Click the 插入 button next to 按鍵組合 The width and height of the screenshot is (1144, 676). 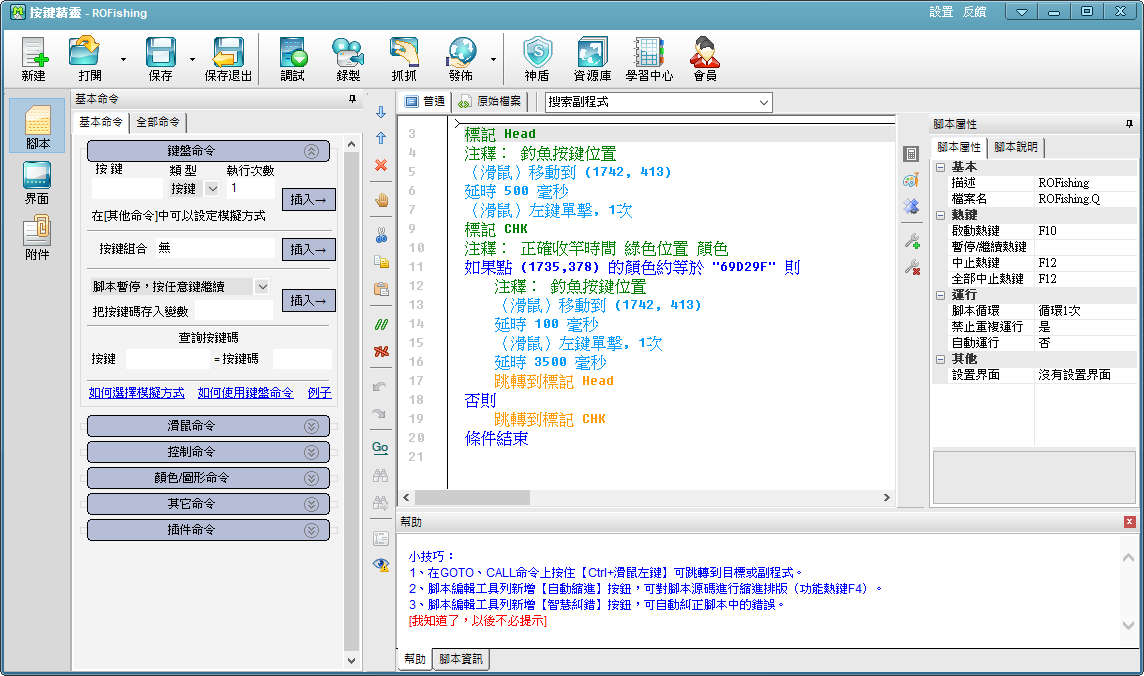(x=308, y=248)
